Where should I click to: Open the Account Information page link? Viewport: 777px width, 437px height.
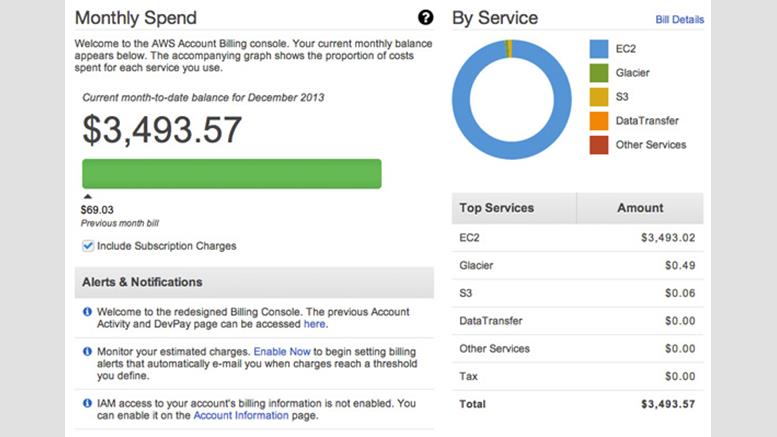[241, 415]
